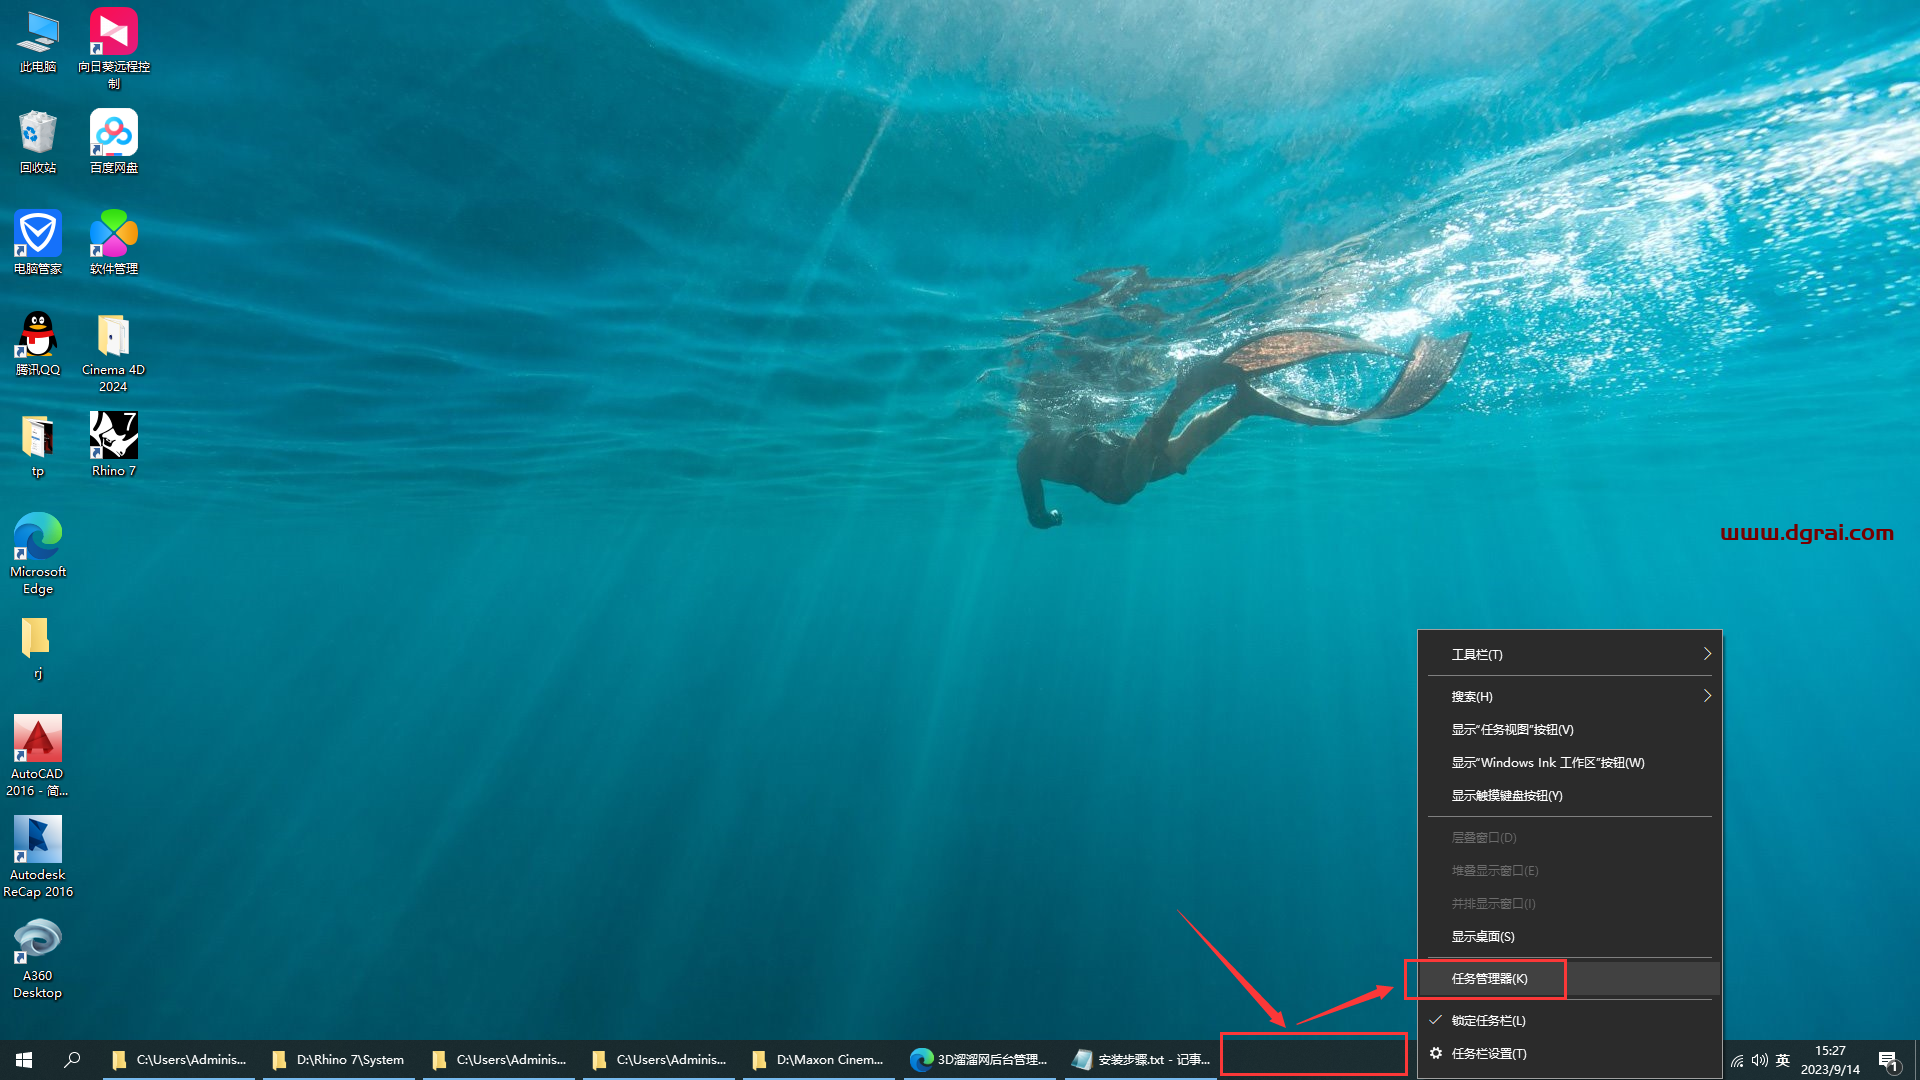The image size is (1920, 1080).
Task: Choose 显示桌面(S) from context menu
Action: click(1570, 936)
